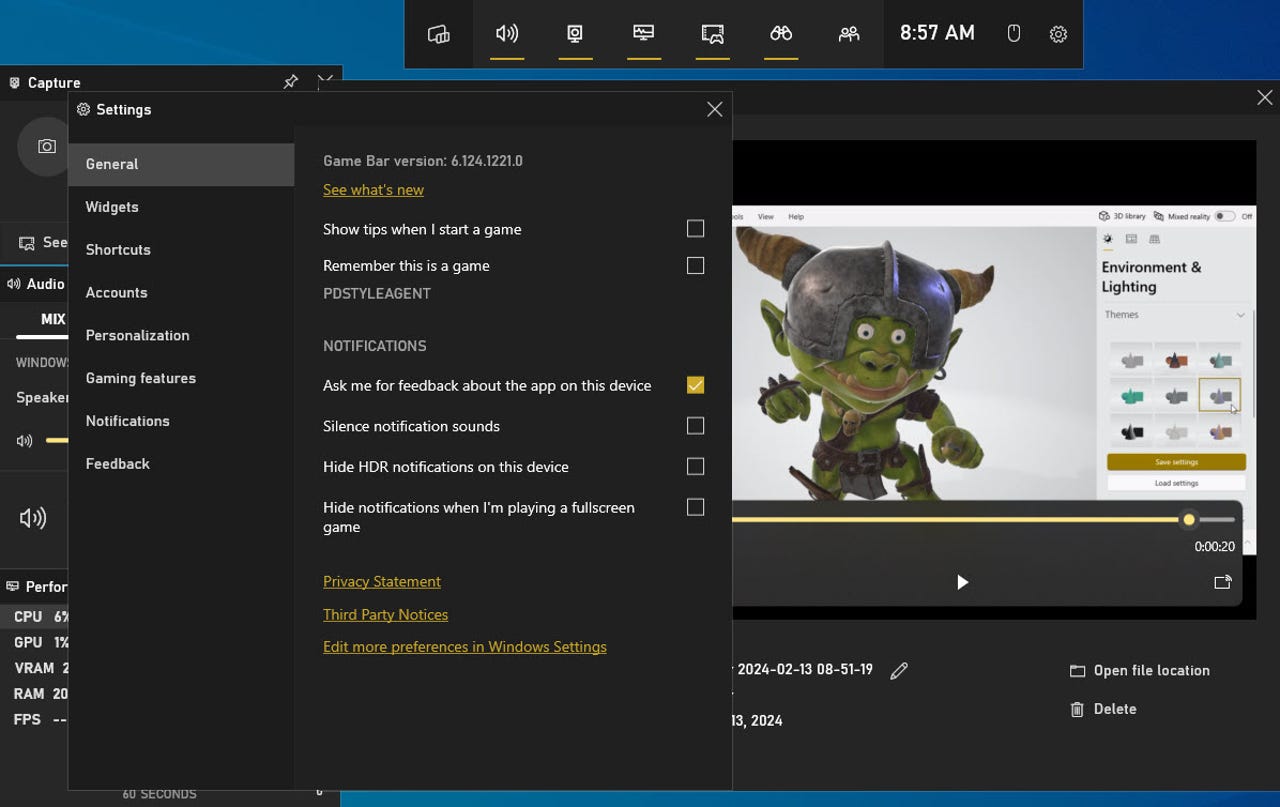Open the Widgets settings tab

[x=181, y=207]
